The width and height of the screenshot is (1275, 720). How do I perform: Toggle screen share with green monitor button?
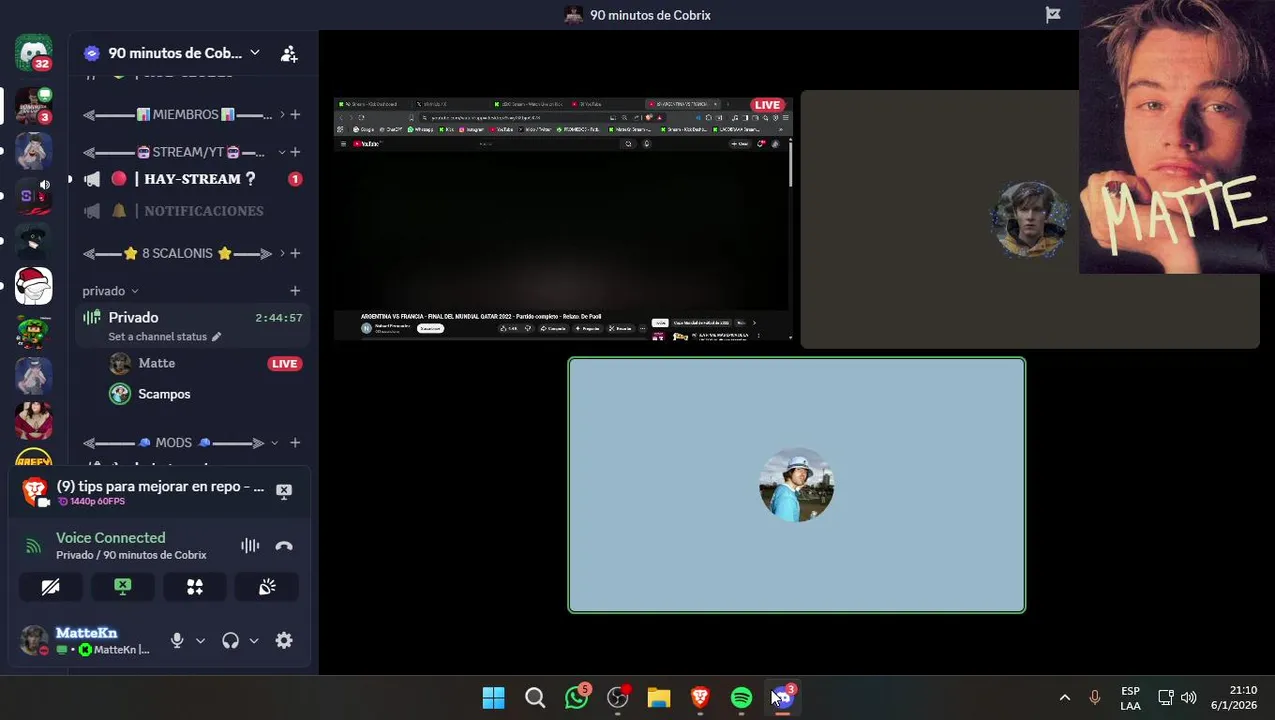(x=122, y=587)
